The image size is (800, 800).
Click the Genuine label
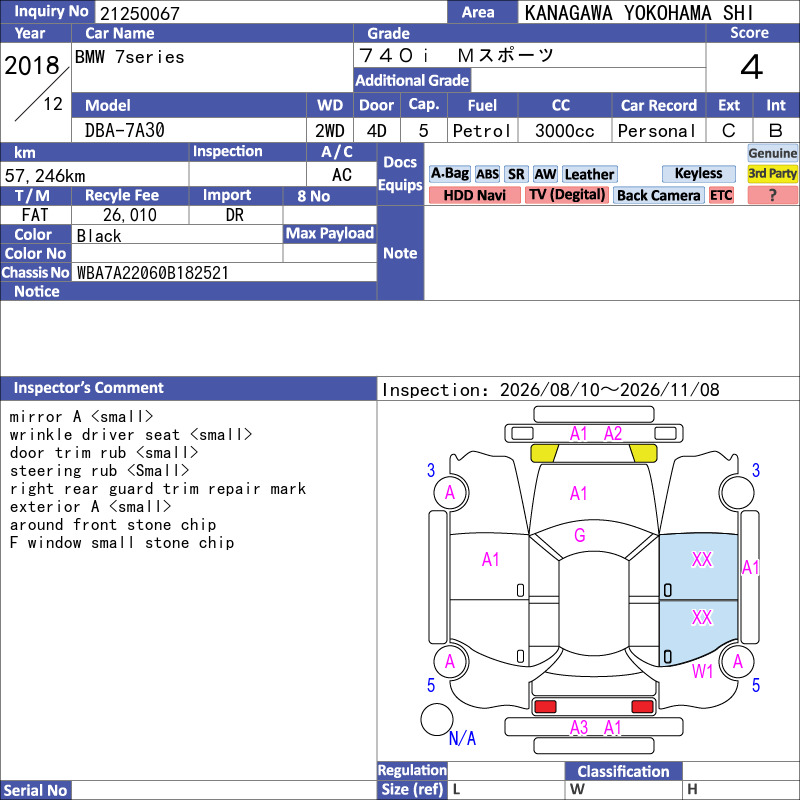tap(772, 153)
